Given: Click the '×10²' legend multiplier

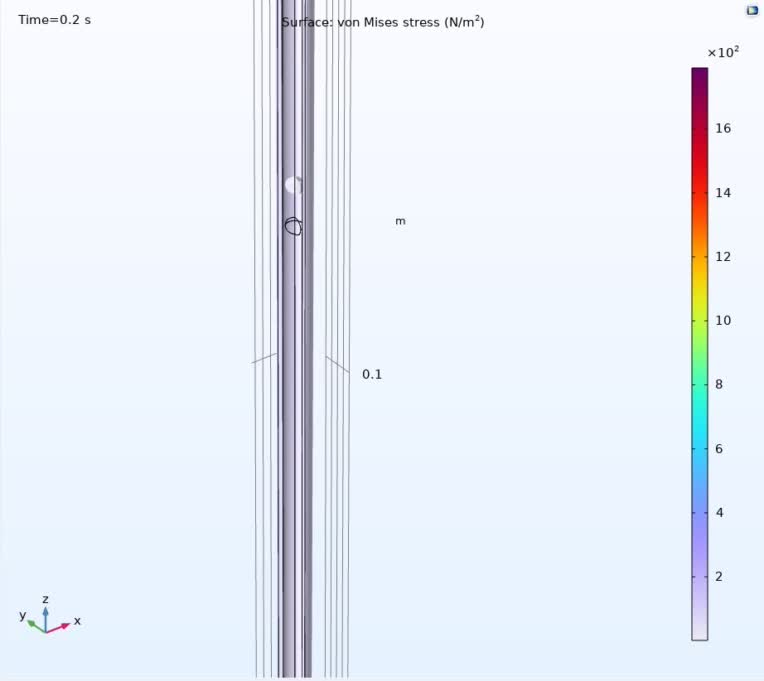Looking at the screenshot, I should [x=723, y=52].
